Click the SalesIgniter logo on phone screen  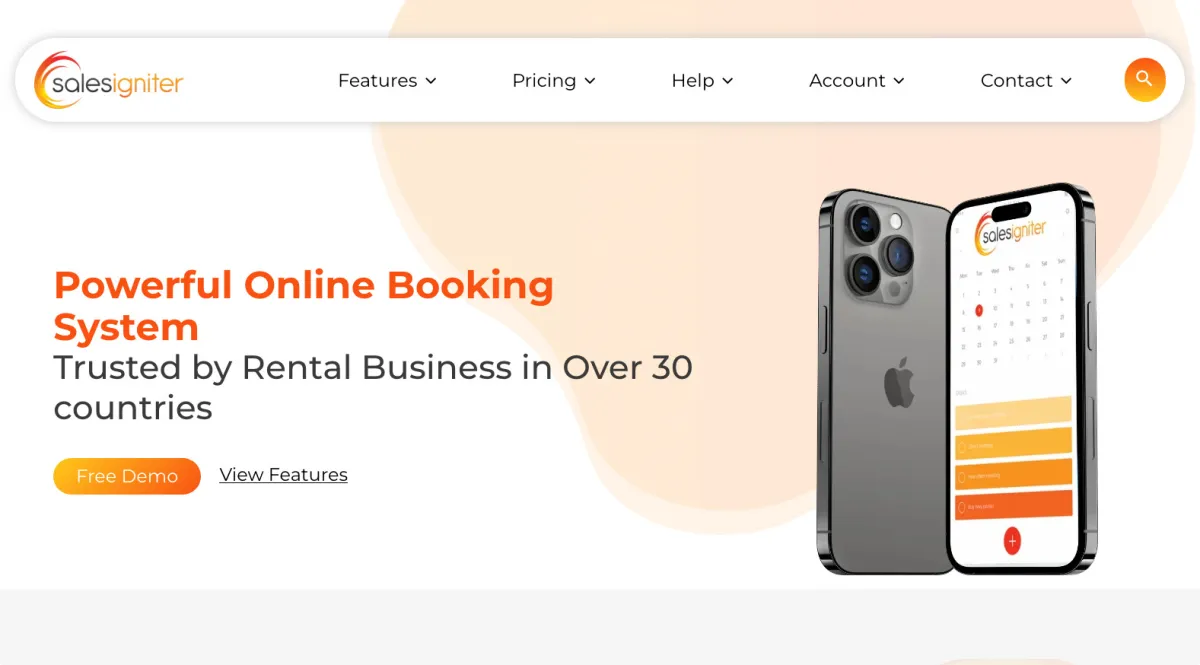point(1011,231)
